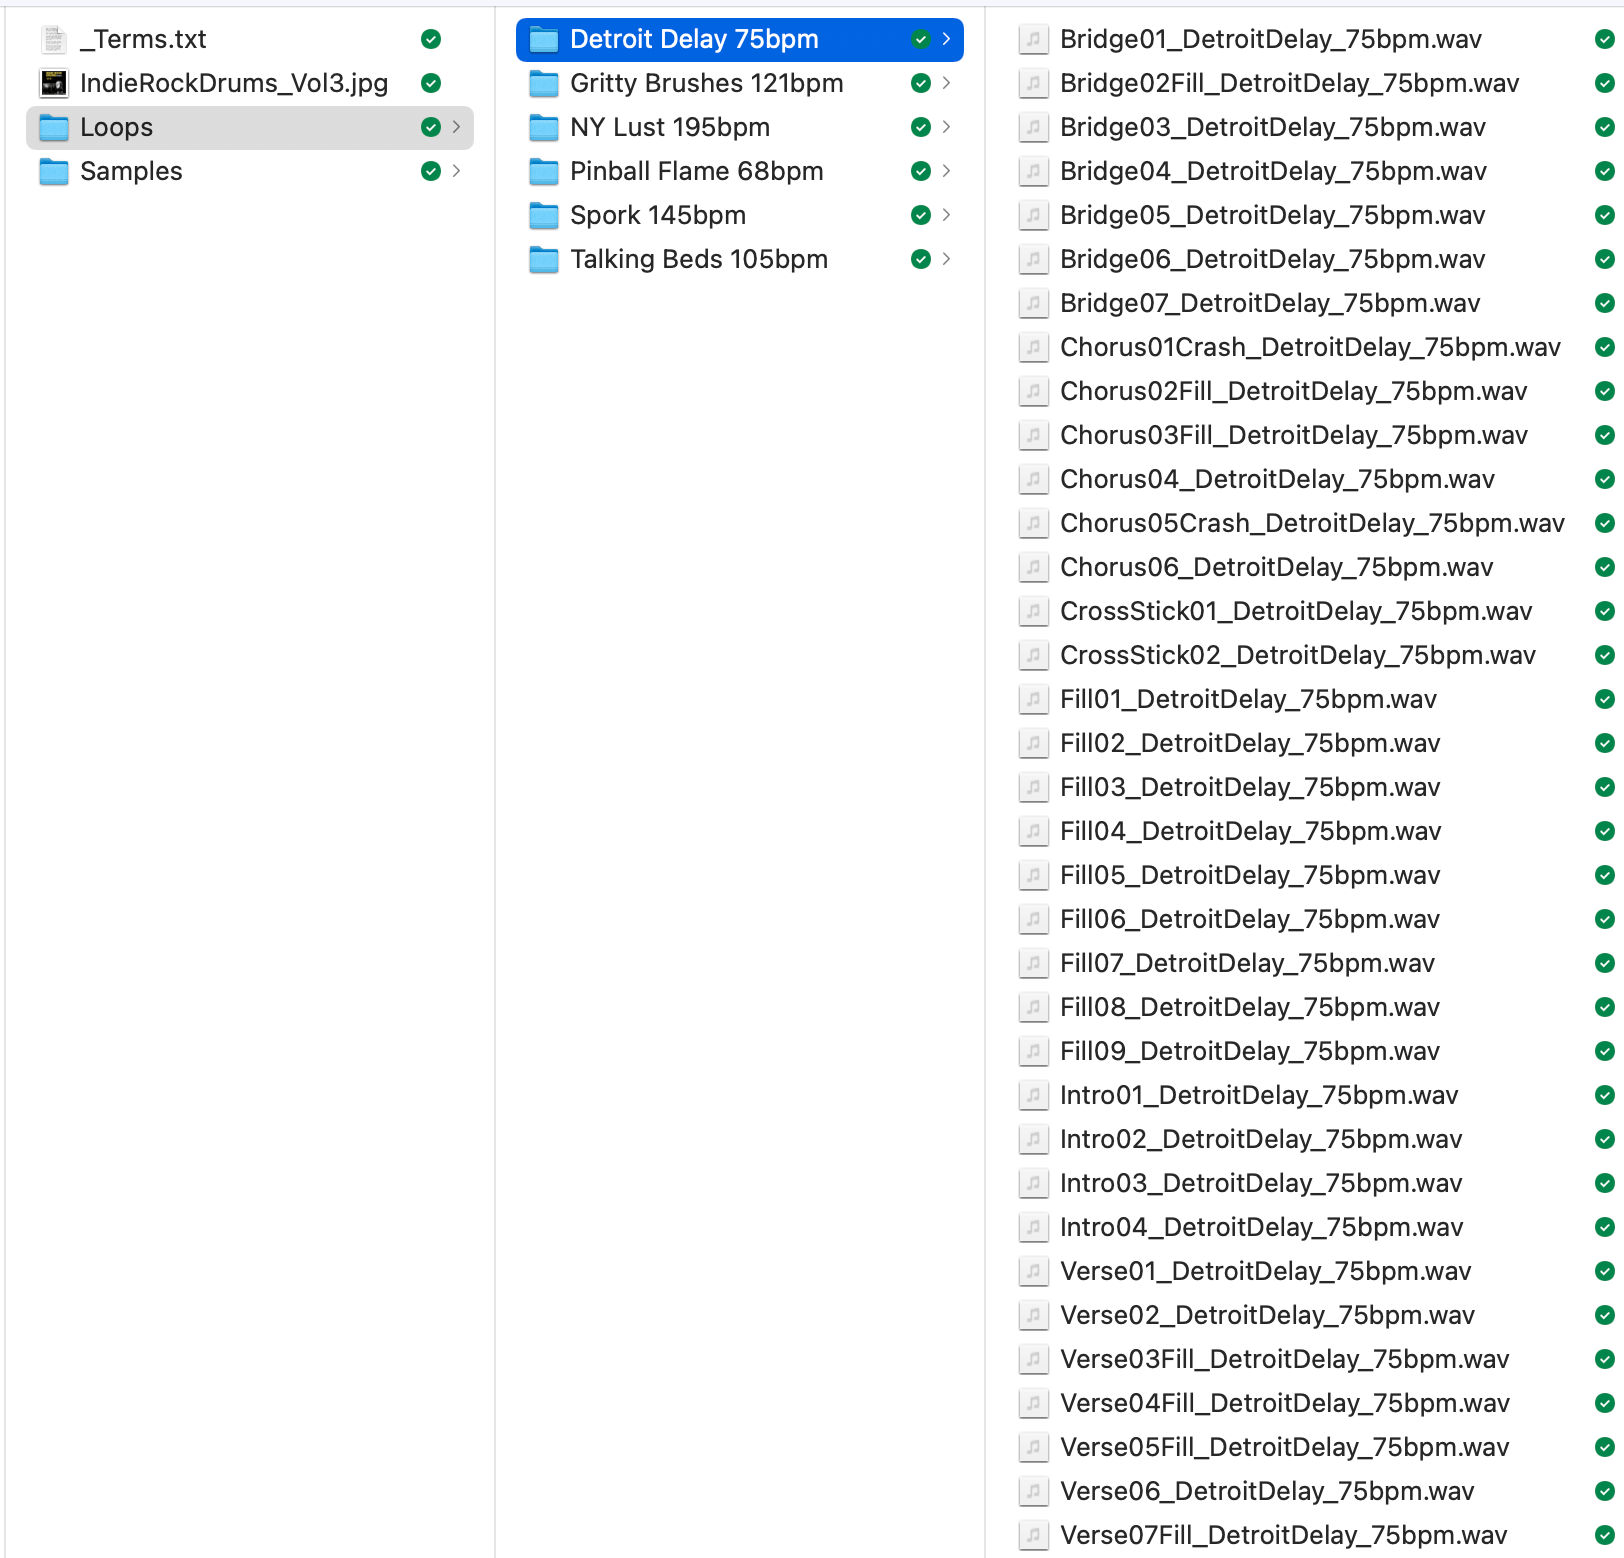
Task: Expand the Pinball Flame 68bpm chevron
Action: 946,171
